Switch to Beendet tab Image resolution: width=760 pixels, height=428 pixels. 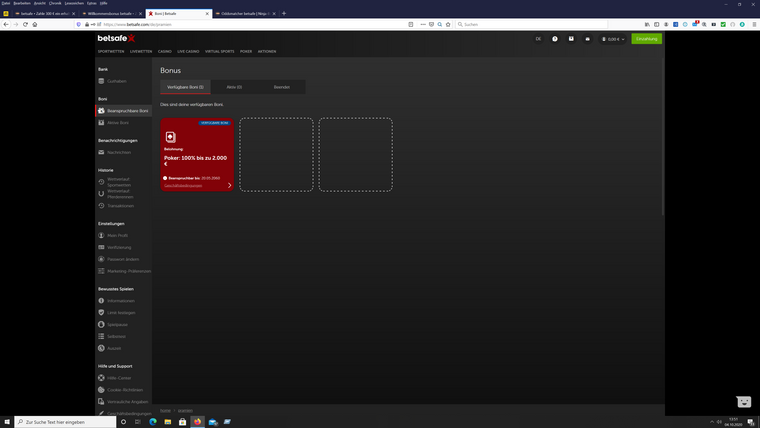pyautogui.click(x=282, y=87)
